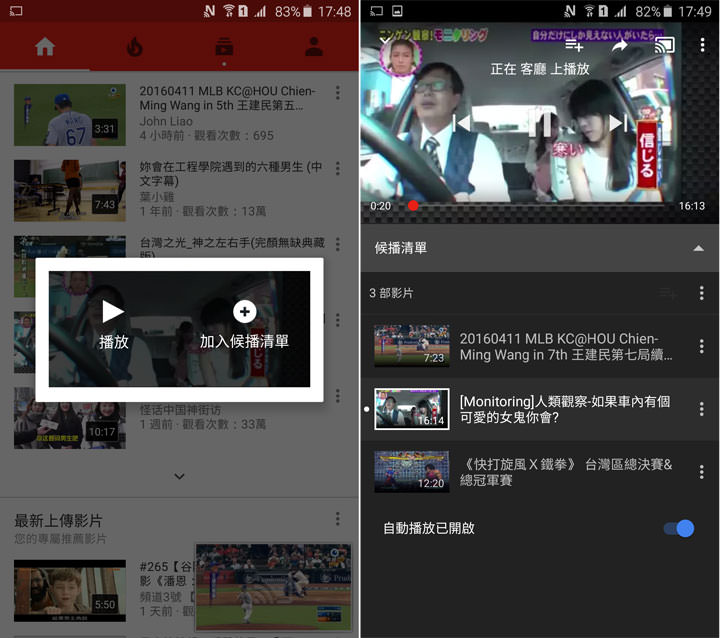Open the Trending flame tab

click(x=135, y=47)
